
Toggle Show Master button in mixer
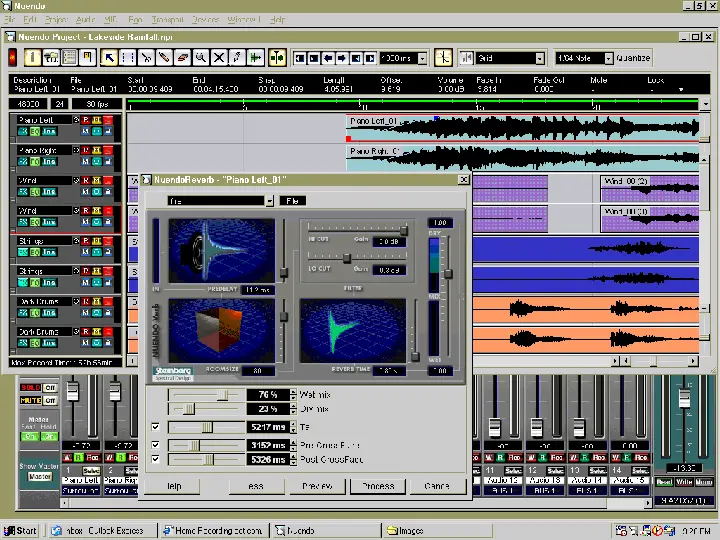click(x=39, y=477)
